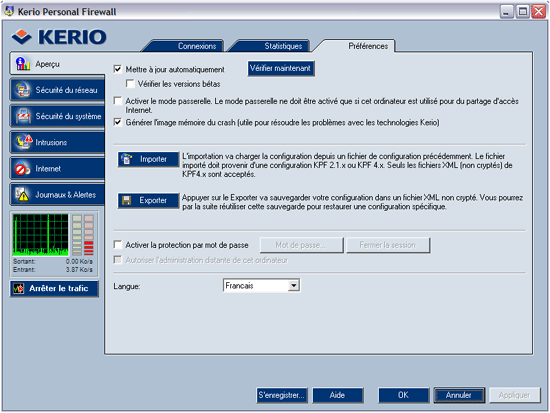
Task: Click the S'enregistrer... button
Action: point(282,395)
